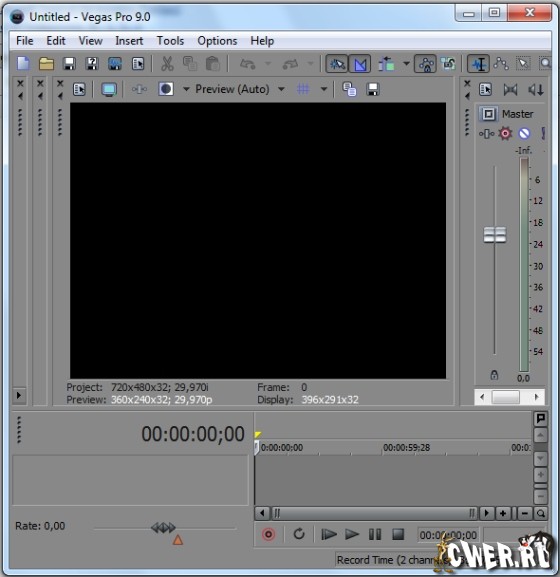Lock Master fader channels padlock

coord(494,375)
